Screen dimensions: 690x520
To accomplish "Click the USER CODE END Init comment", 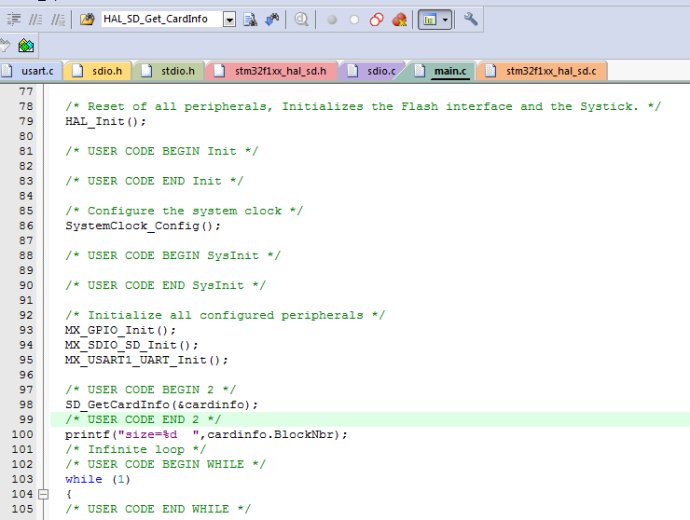I will click(x=154, y=181).
